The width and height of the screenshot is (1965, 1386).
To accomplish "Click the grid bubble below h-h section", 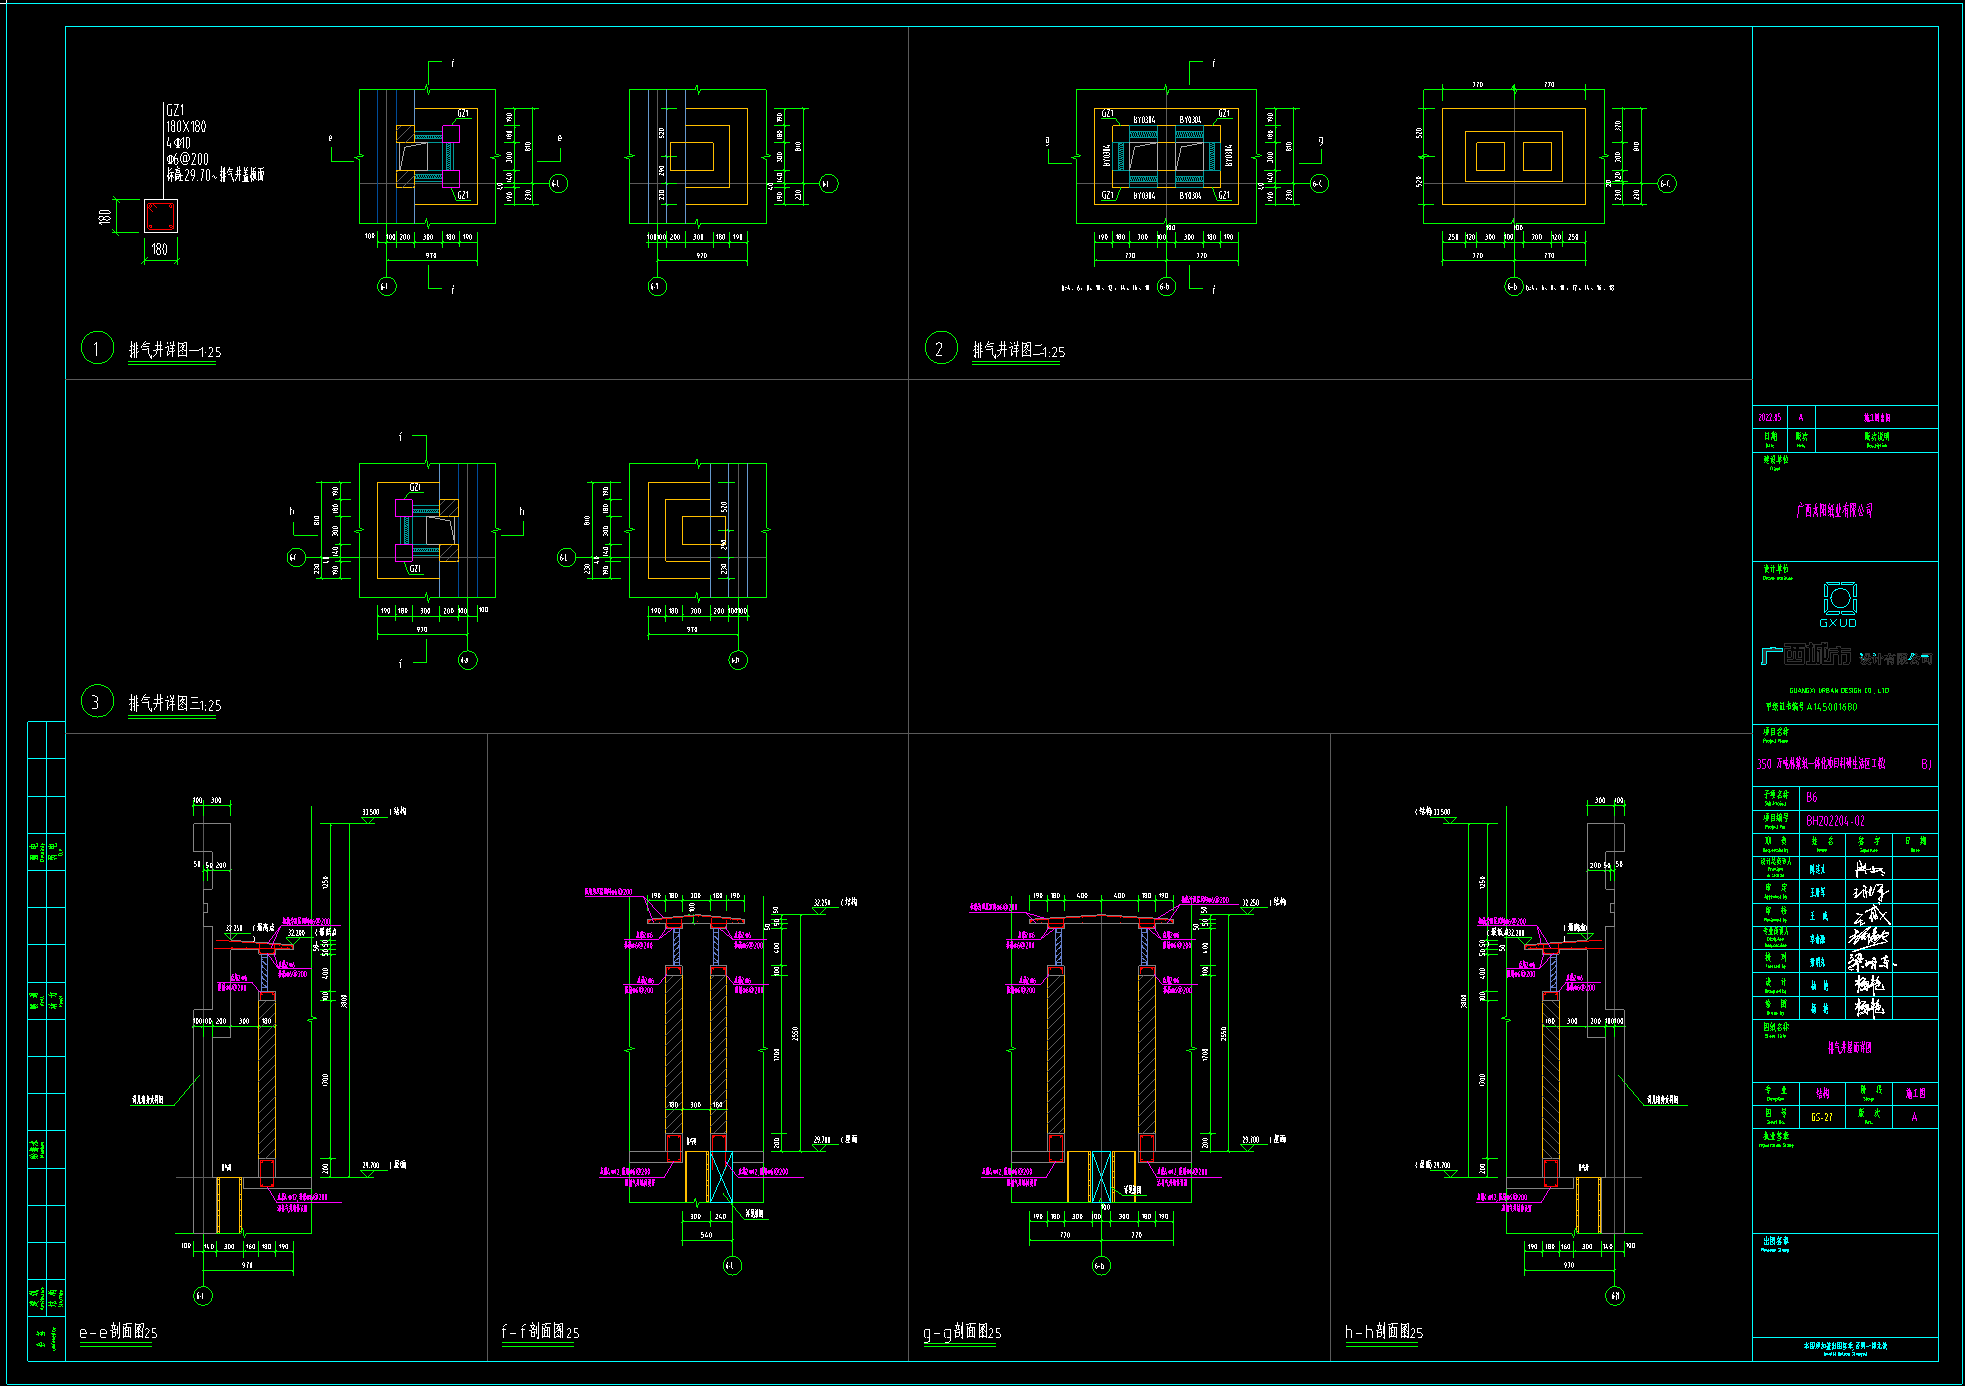I will coord(1615,1296).
